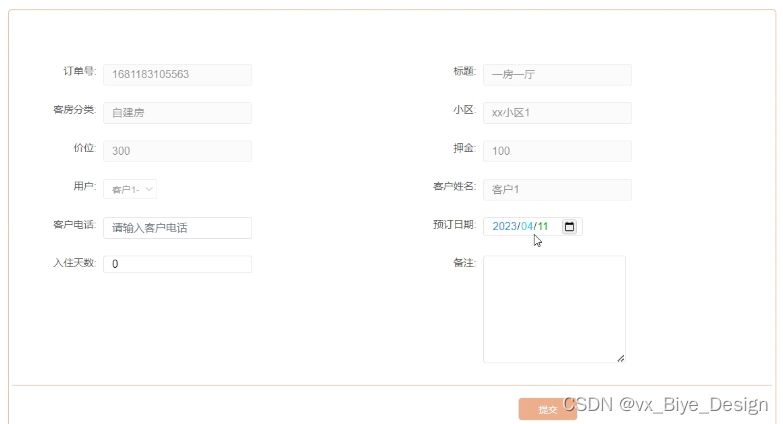Click the 小区 label
The width and height of the screenshot is (783, 424).
pos(464,109)
